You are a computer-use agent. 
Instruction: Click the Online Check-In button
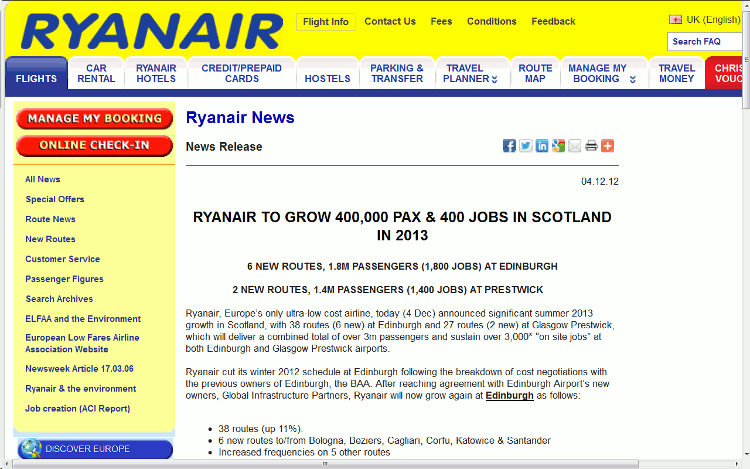[x=94, y=145]
